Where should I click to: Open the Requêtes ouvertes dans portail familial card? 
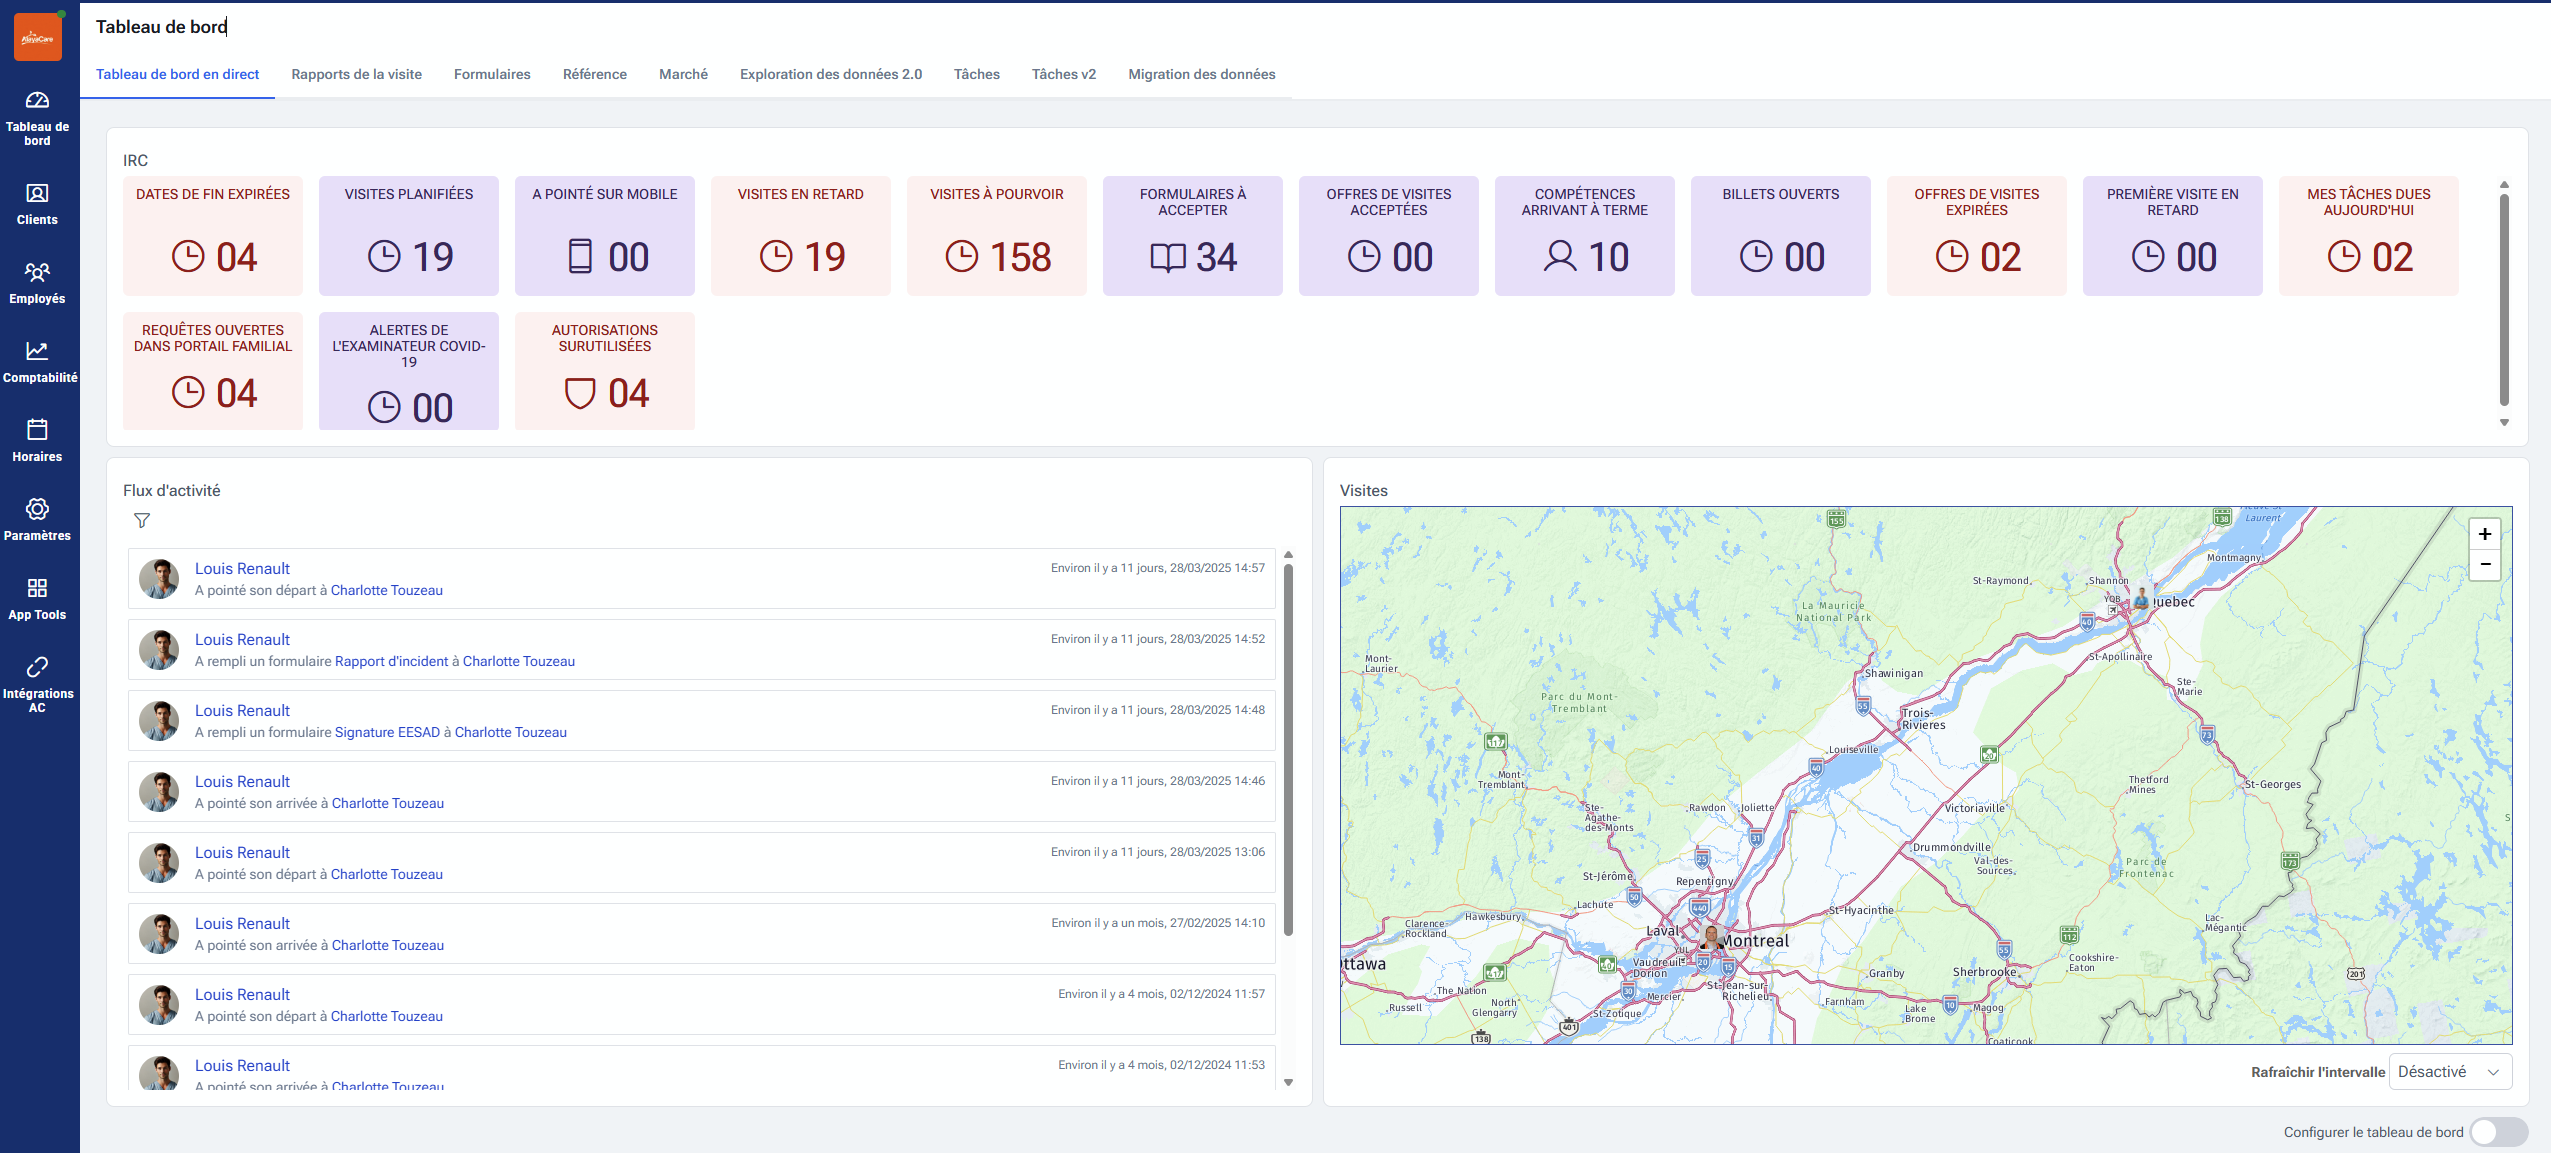(x=213, y=371)
